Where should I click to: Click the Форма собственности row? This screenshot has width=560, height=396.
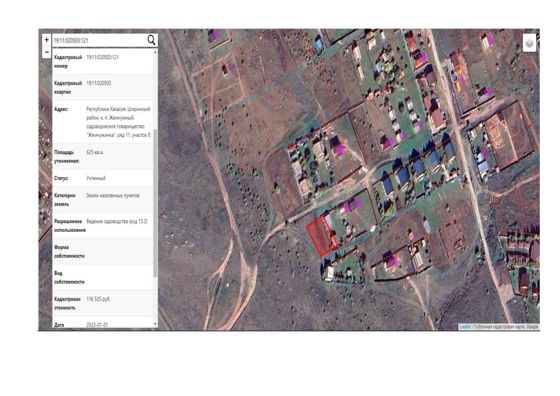103,251
